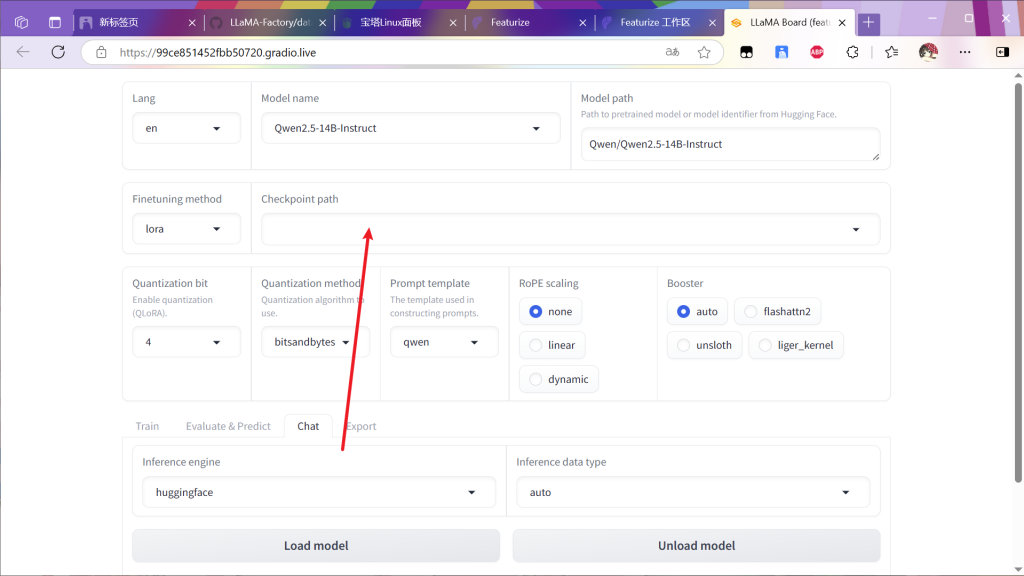Open the Favorites list icon

pos(891,52)
